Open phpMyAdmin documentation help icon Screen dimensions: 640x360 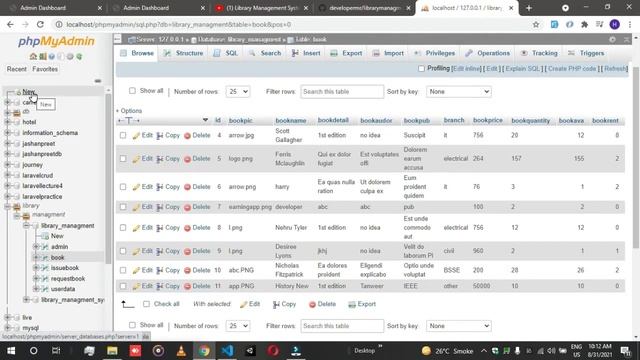click(x=51, y=56)
